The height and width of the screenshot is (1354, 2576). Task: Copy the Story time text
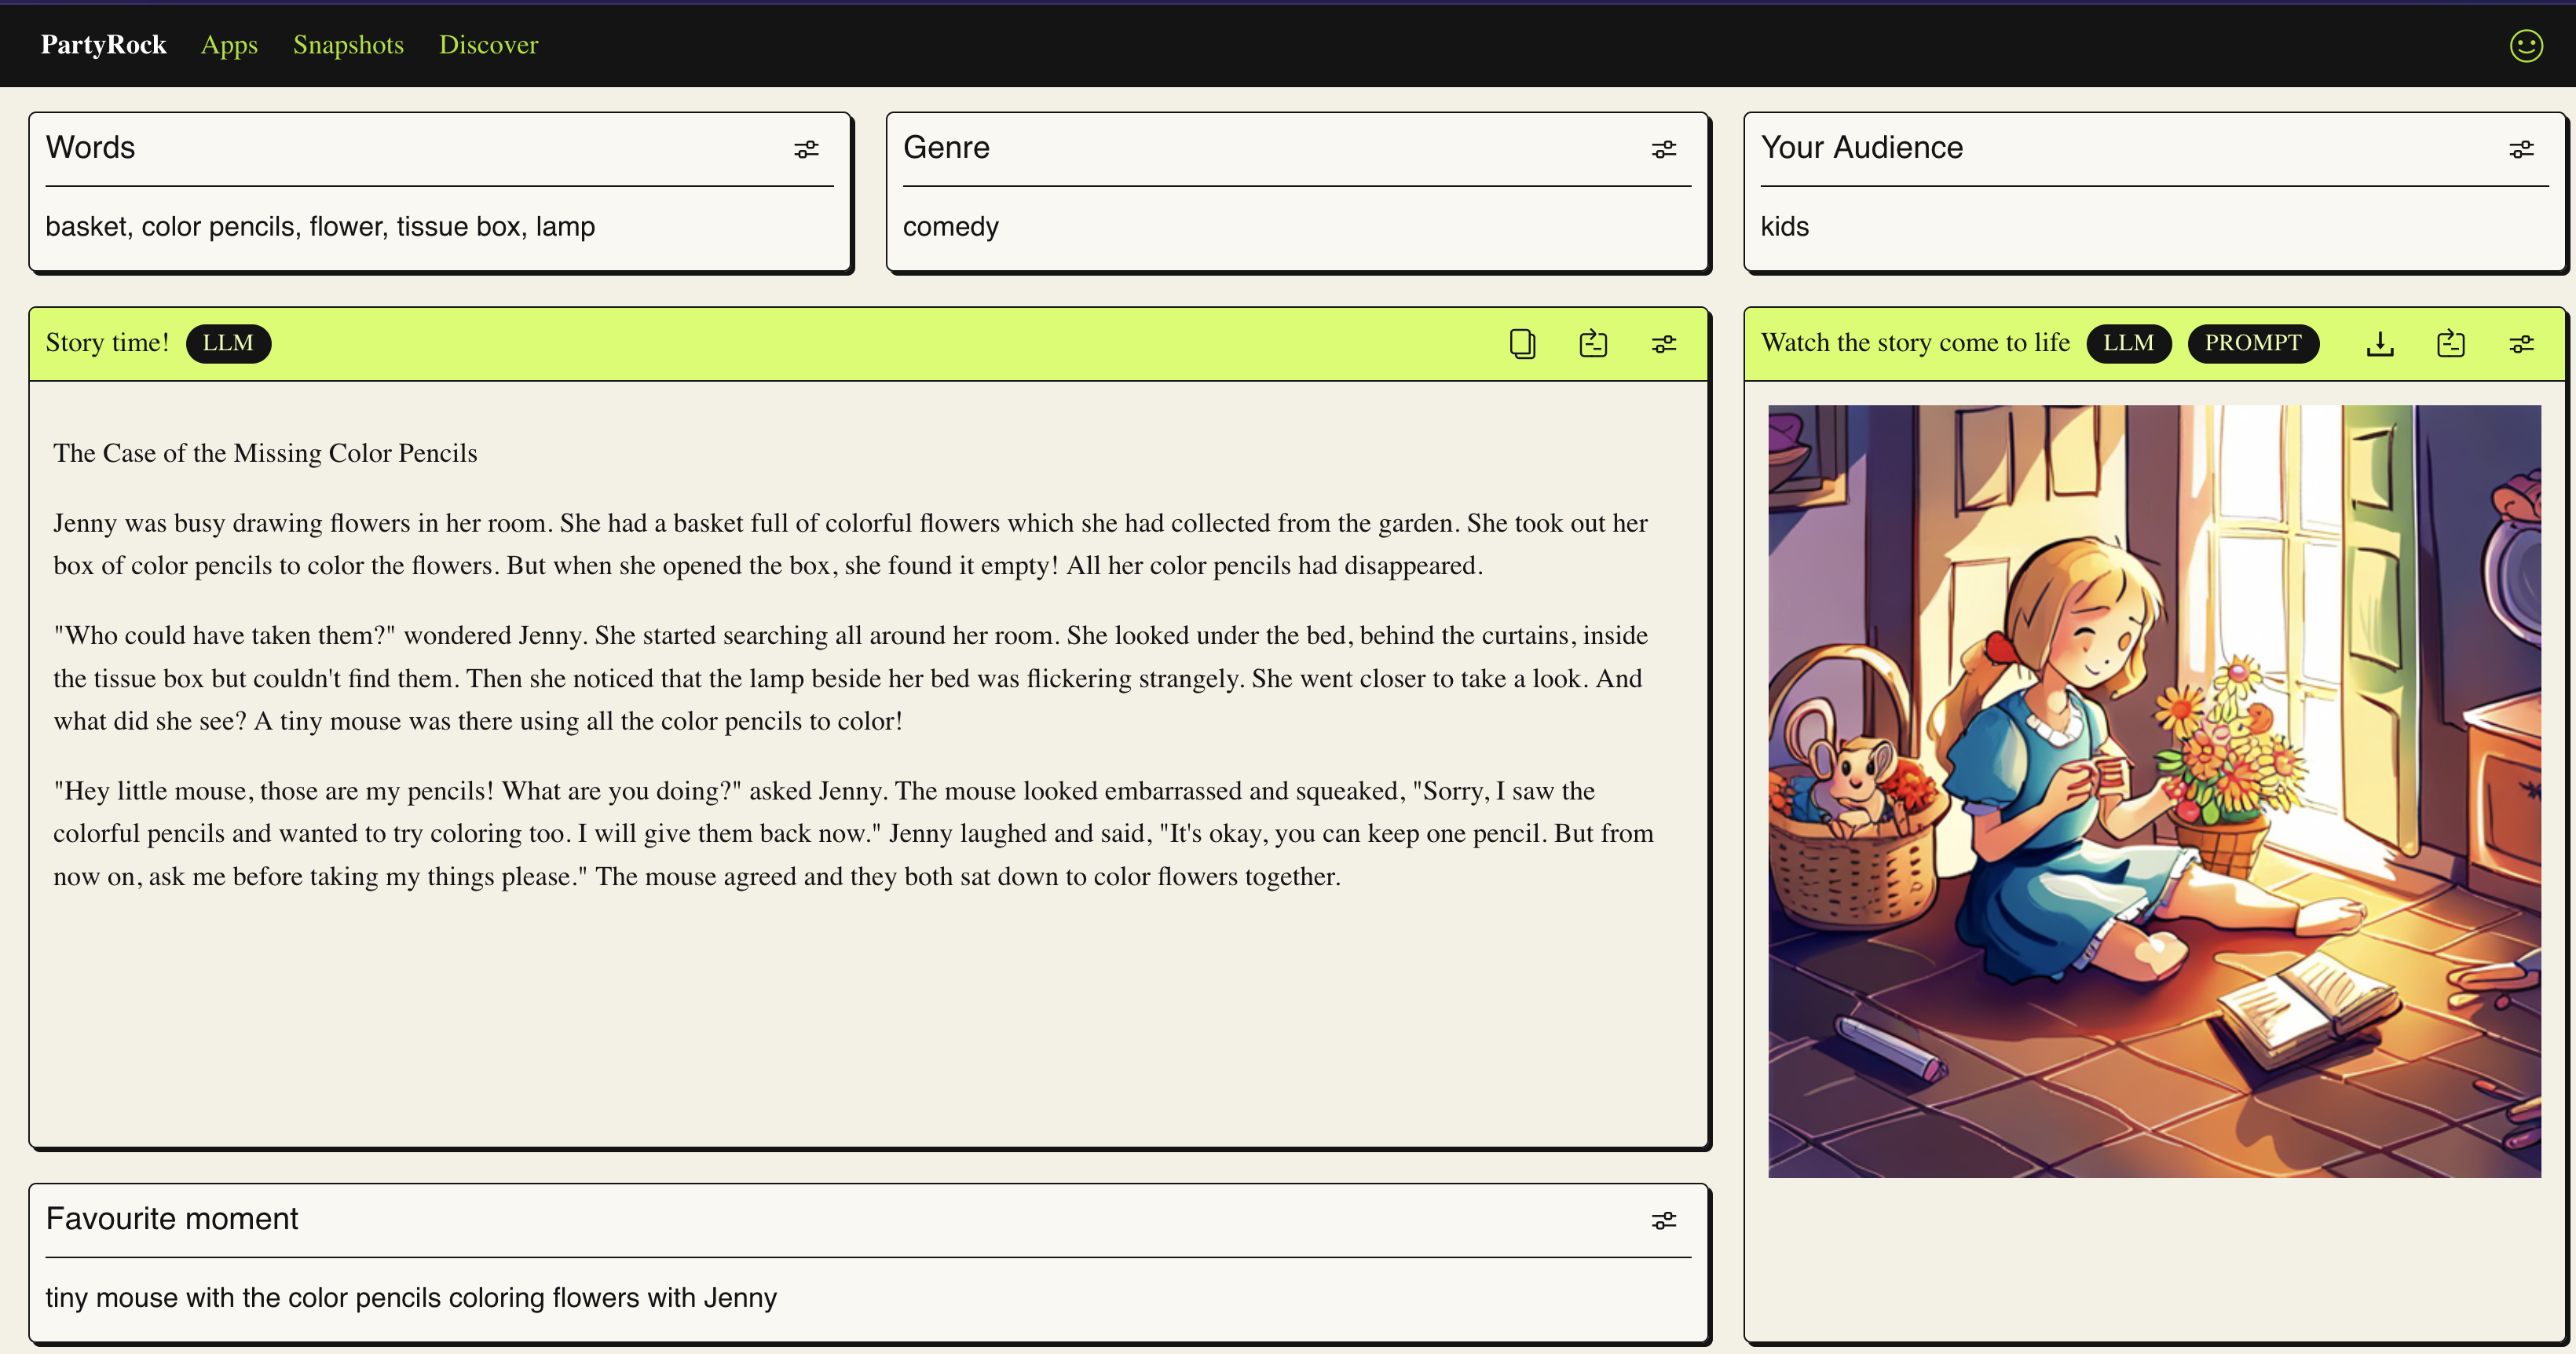pos(1522,343)
